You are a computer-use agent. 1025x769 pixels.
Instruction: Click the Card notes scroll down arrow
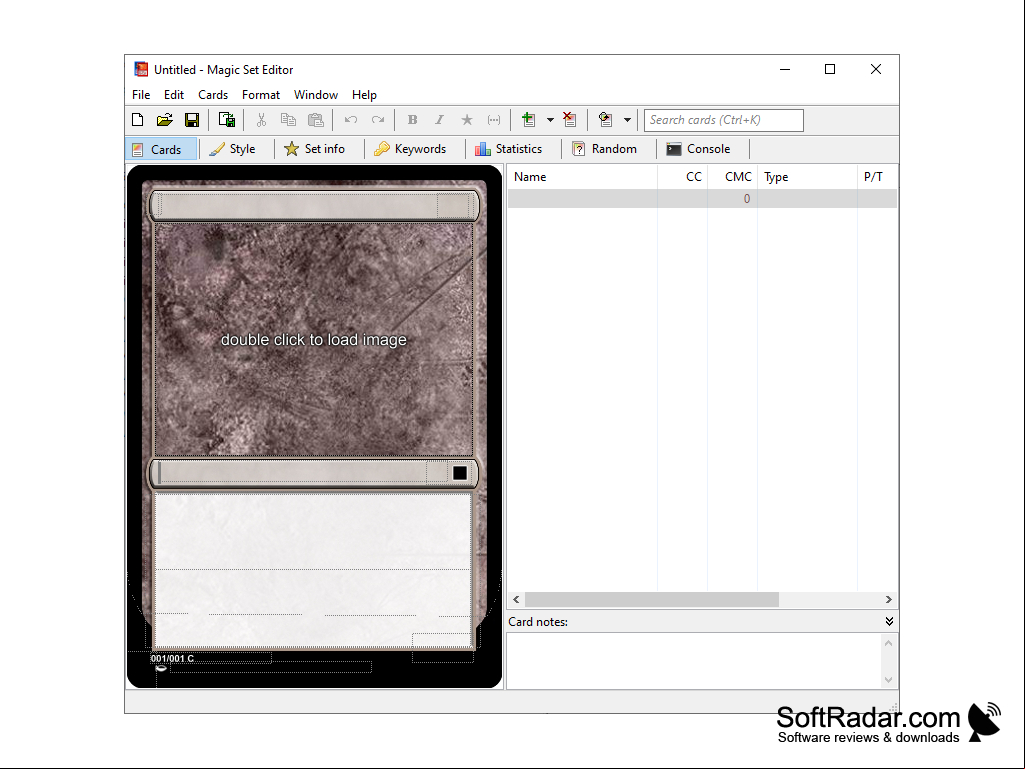point(888,679)
